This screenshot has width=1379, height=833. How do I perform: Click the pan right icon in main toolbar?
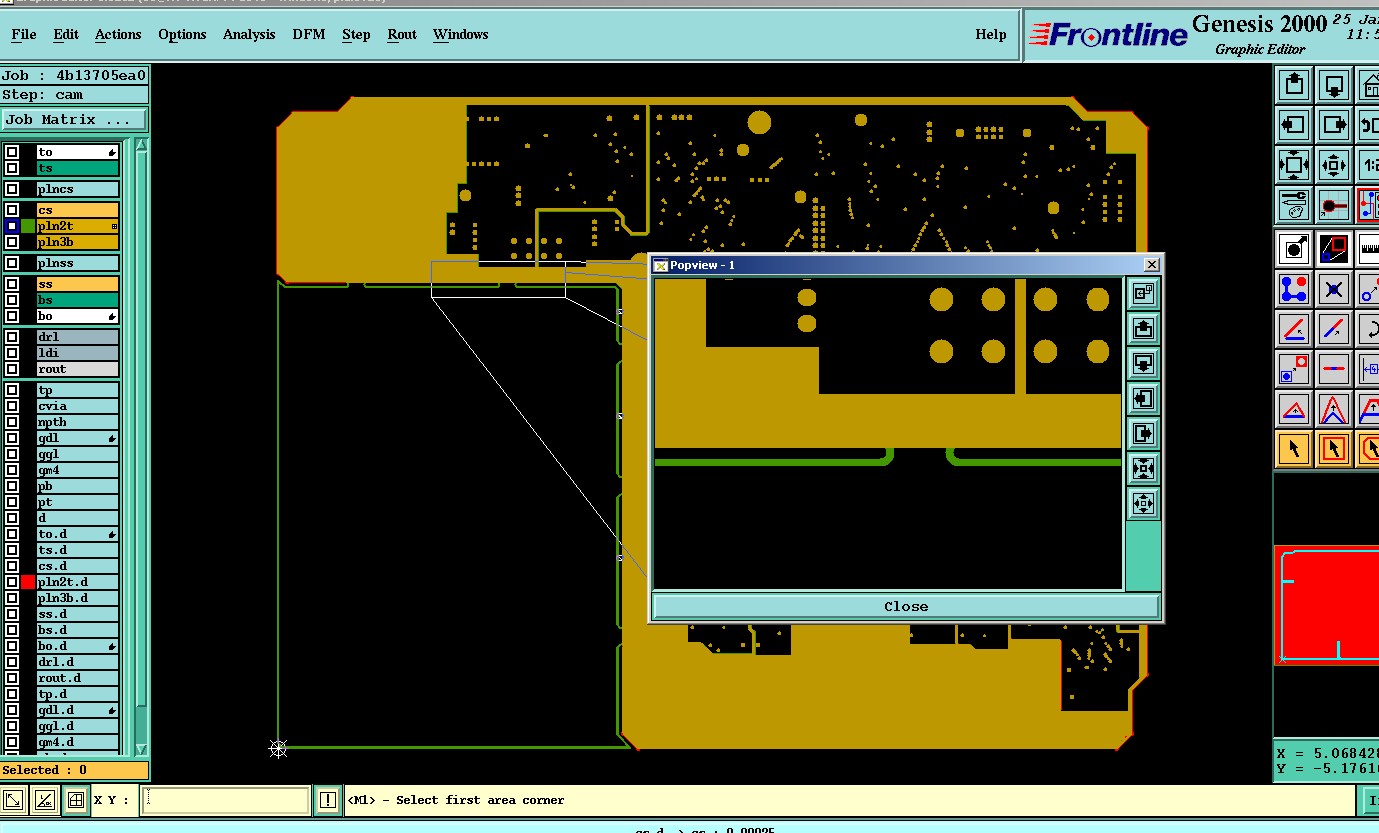tap(1333, 125)
